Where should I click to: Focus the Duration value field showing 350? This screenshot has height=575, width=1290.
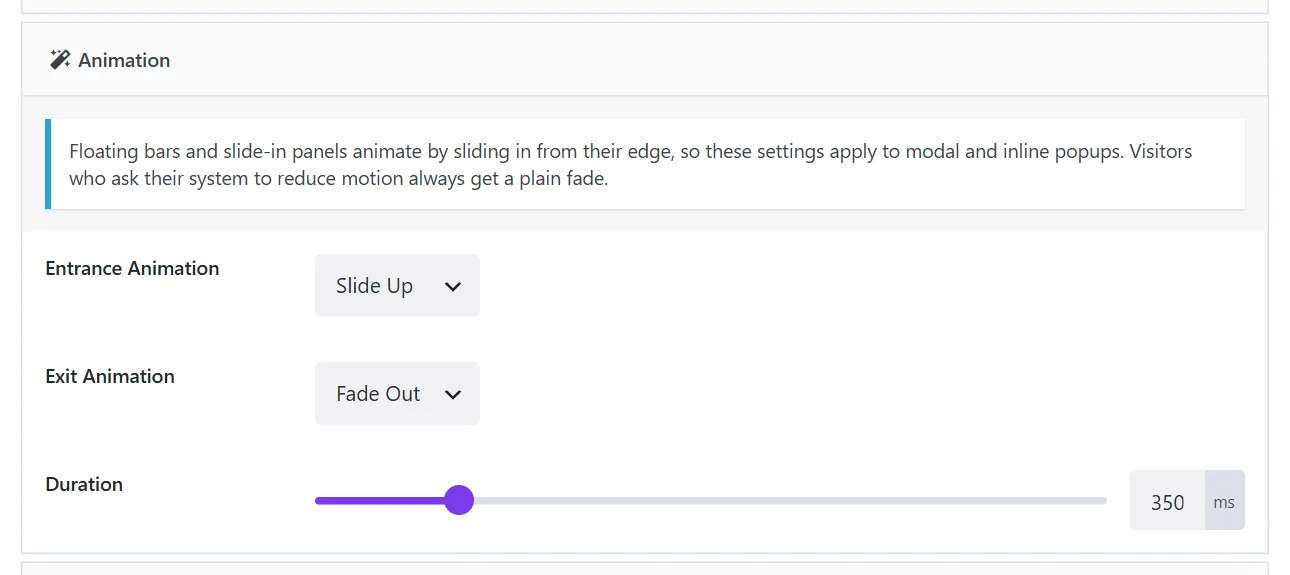point(1167,500)
